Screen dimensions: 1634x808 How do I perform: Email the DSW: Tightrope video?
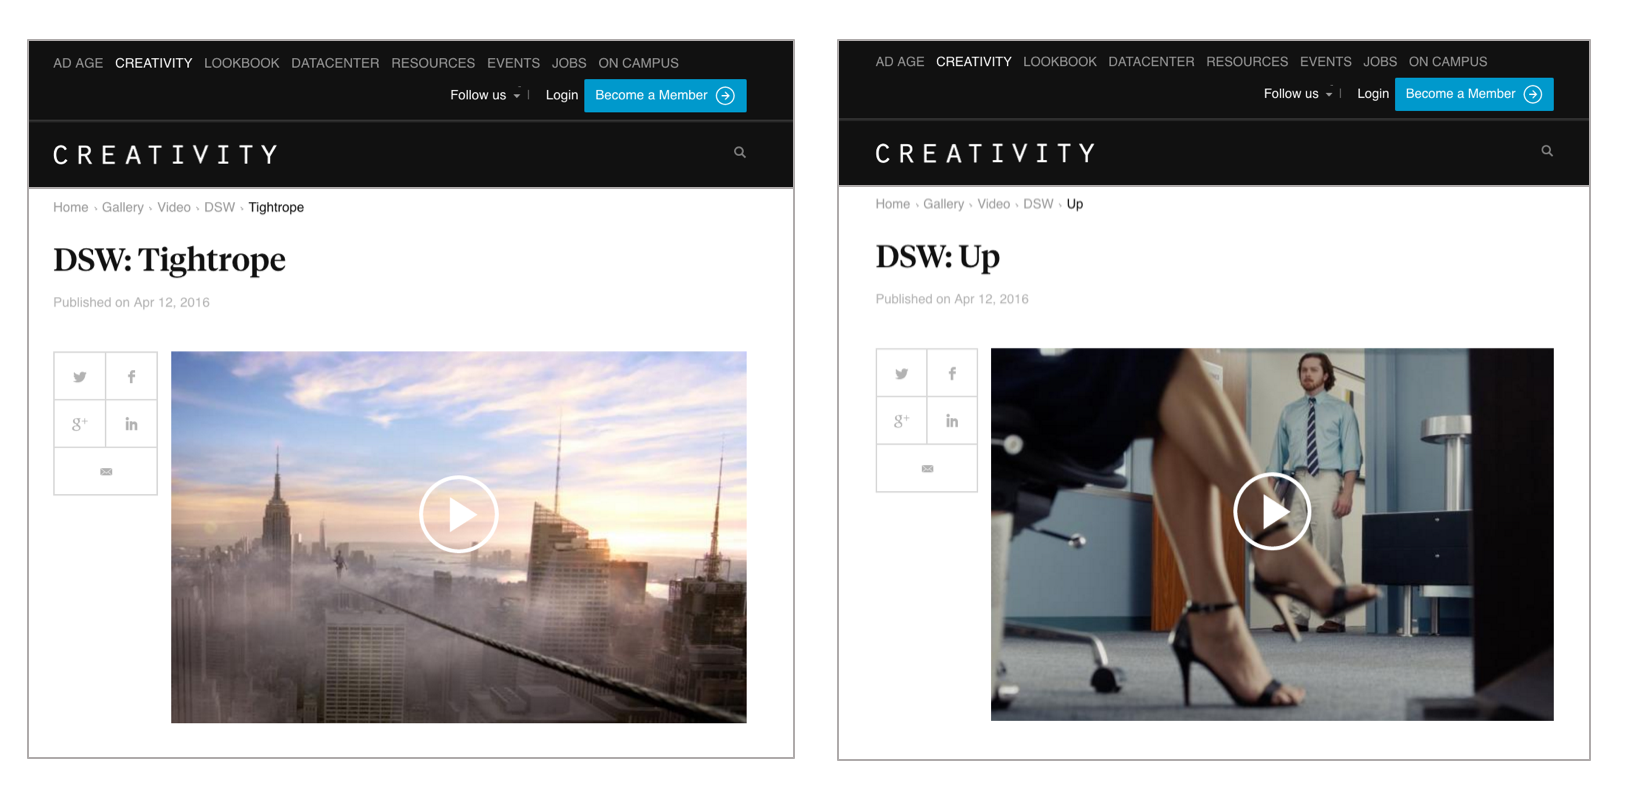pyautogui.click(x=106, y=471)
